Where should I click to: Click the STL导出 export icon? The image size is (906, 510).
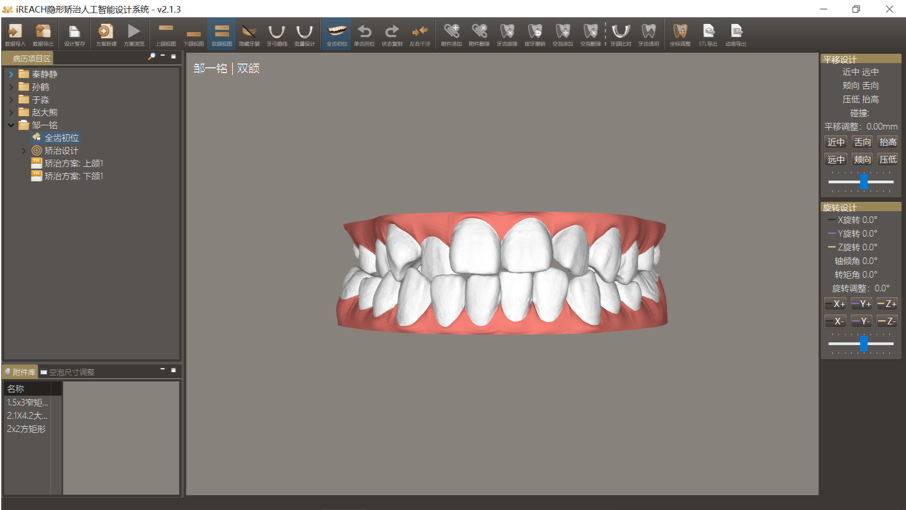coord(708,34)
